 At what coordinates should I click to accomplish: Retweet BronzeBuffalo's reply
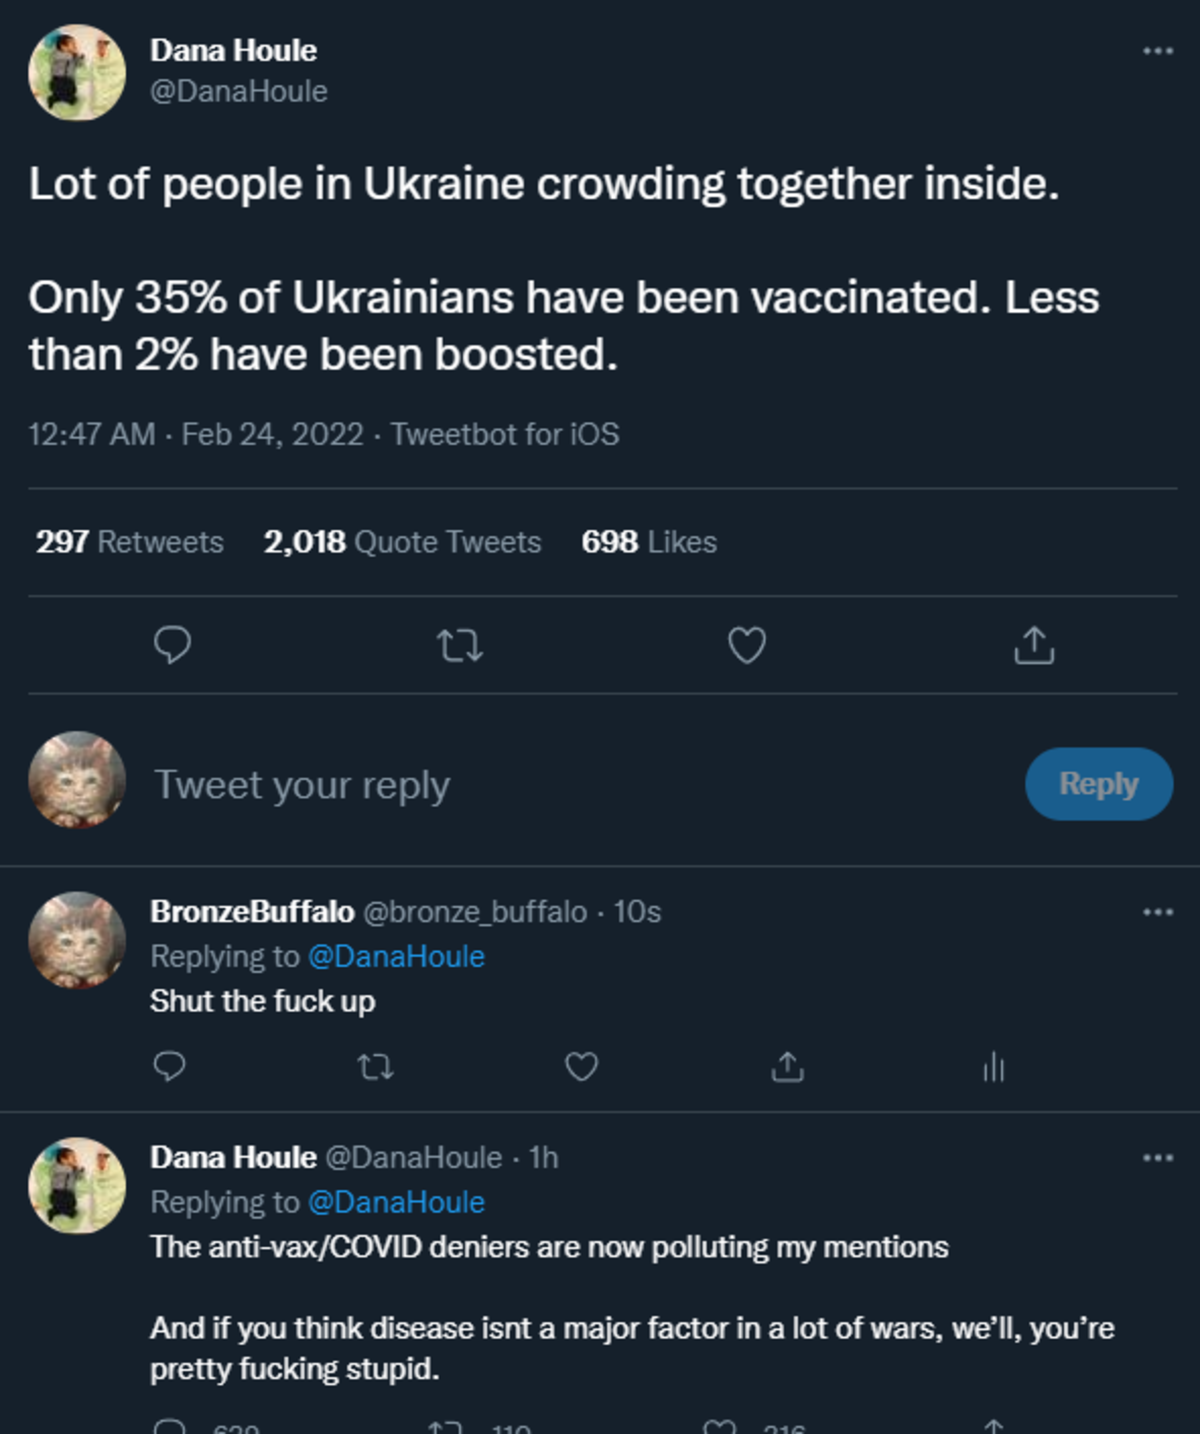pyautogui.click(x=375, y=1068)
